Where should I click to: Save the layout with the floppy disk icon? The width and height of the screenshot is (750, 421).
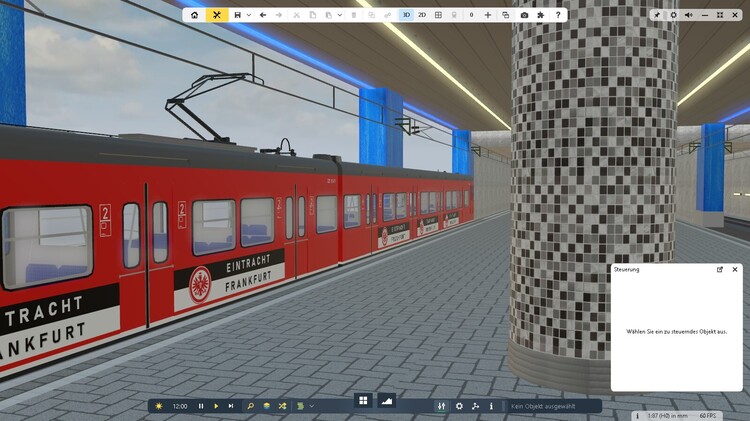pos(237,15)
